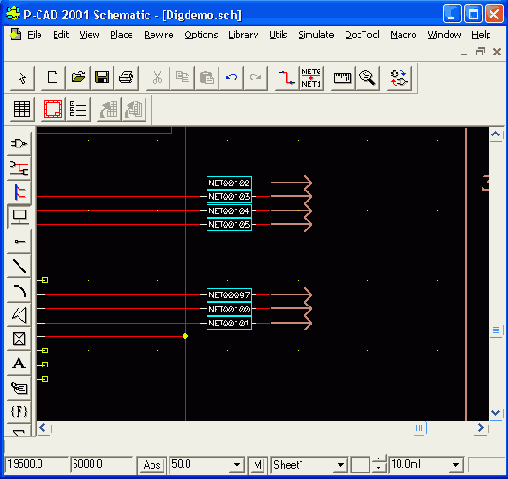
Task: Select the measure ruler tool
Action: click(x=342, y=78)
